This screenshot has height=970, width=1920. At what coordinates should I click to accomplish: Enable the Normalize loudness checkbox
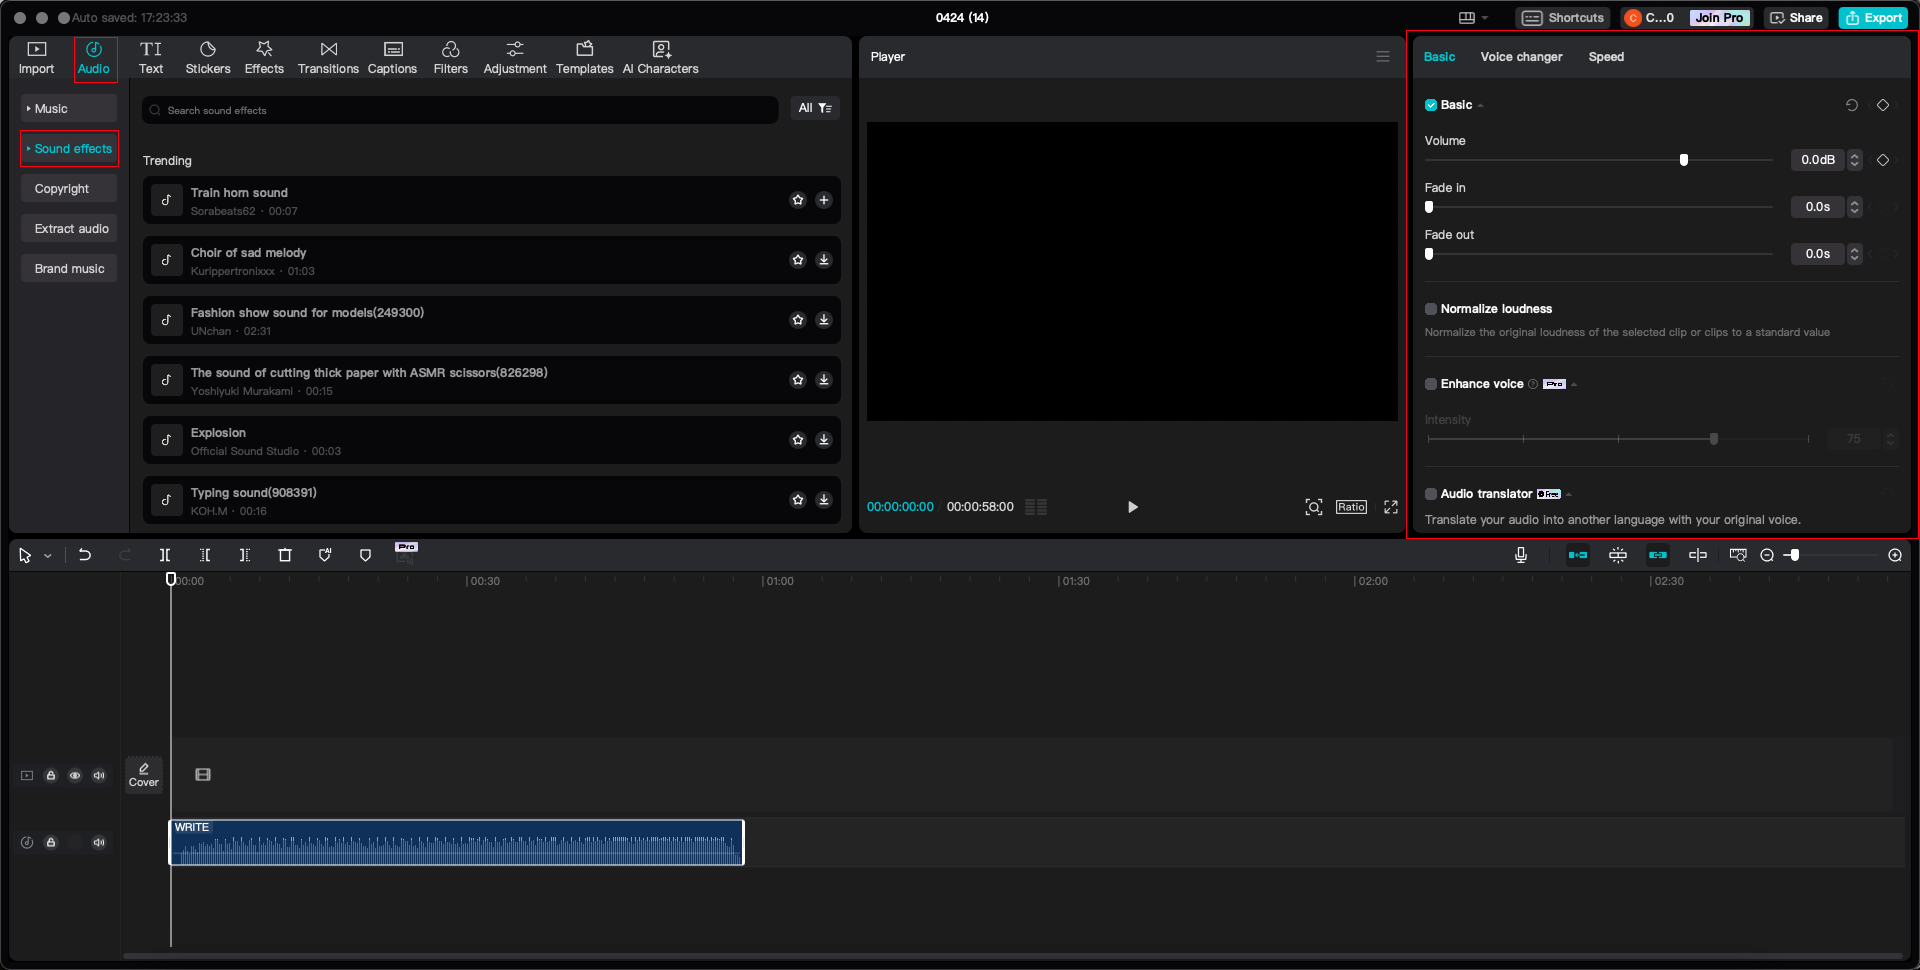(x=1430, y=309)
